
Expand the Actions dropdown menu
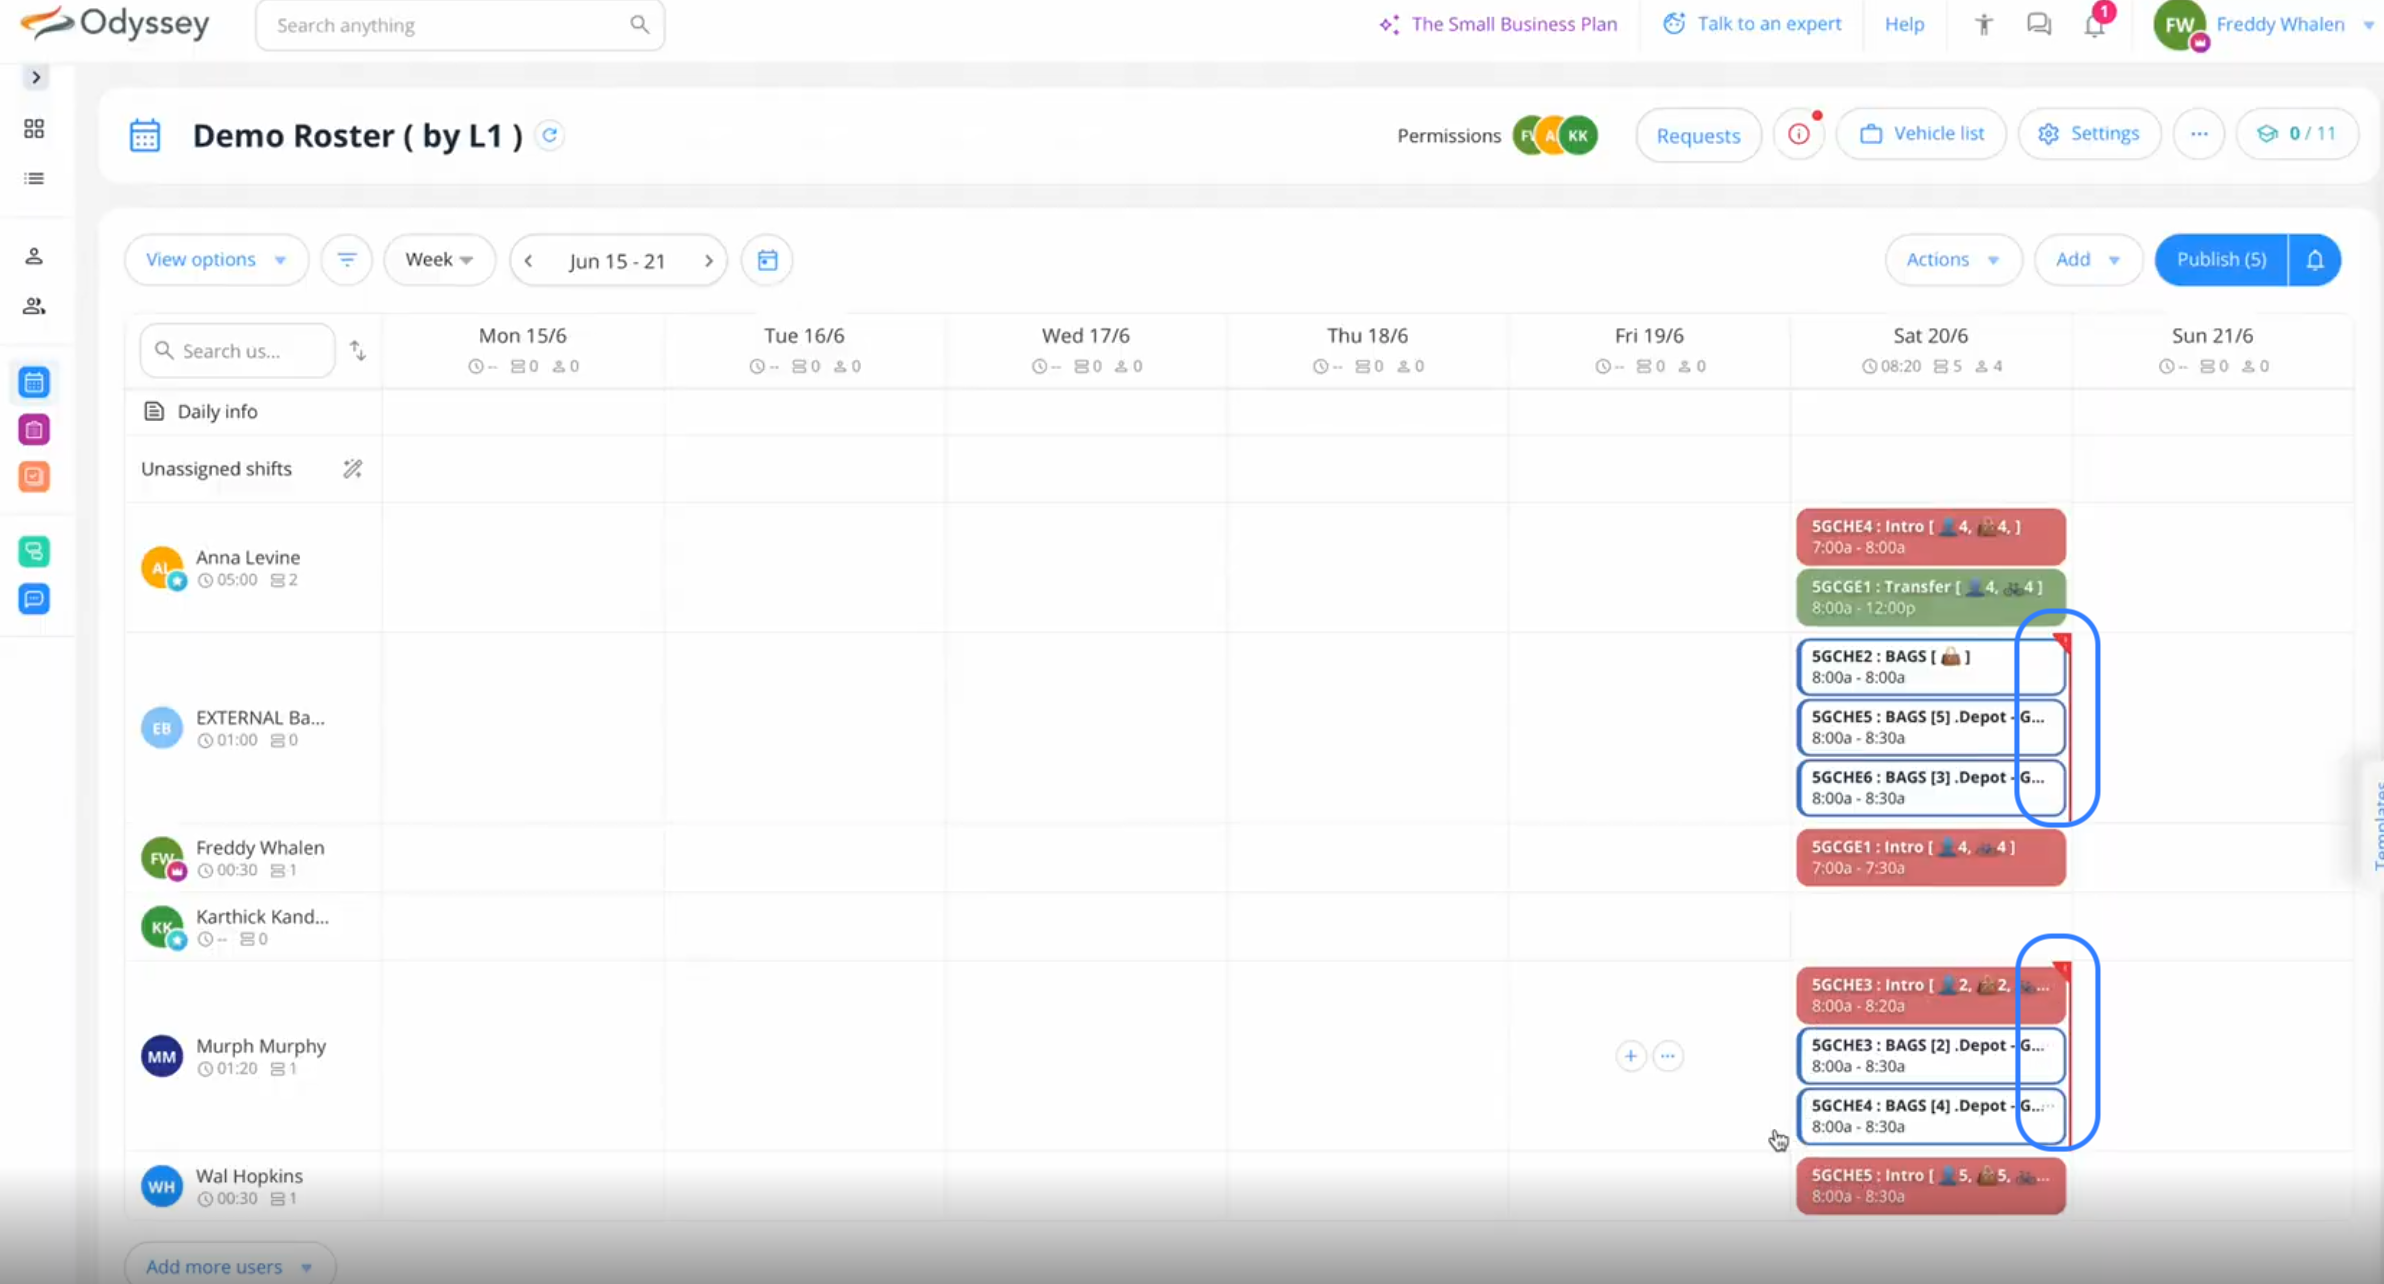1952,260
